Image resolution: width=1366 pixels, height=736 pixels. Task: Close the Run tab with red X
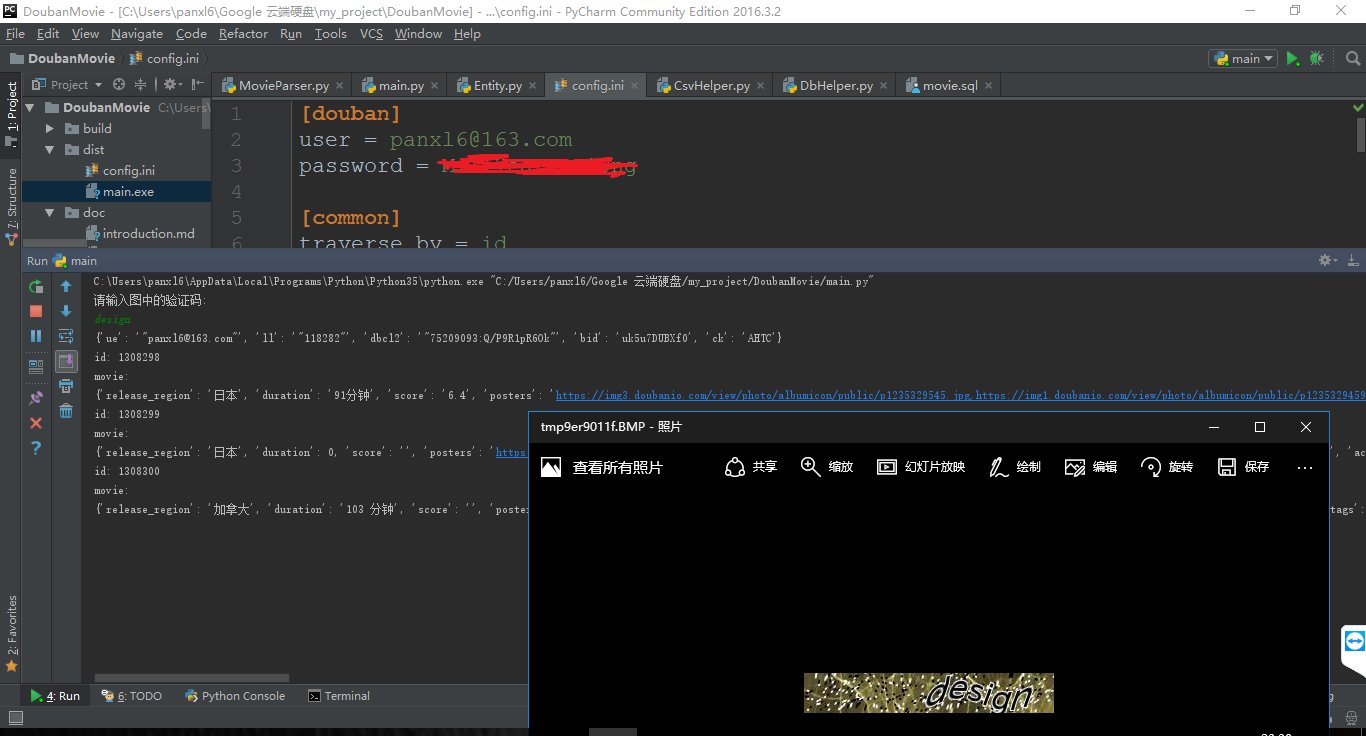pos(36,423)
